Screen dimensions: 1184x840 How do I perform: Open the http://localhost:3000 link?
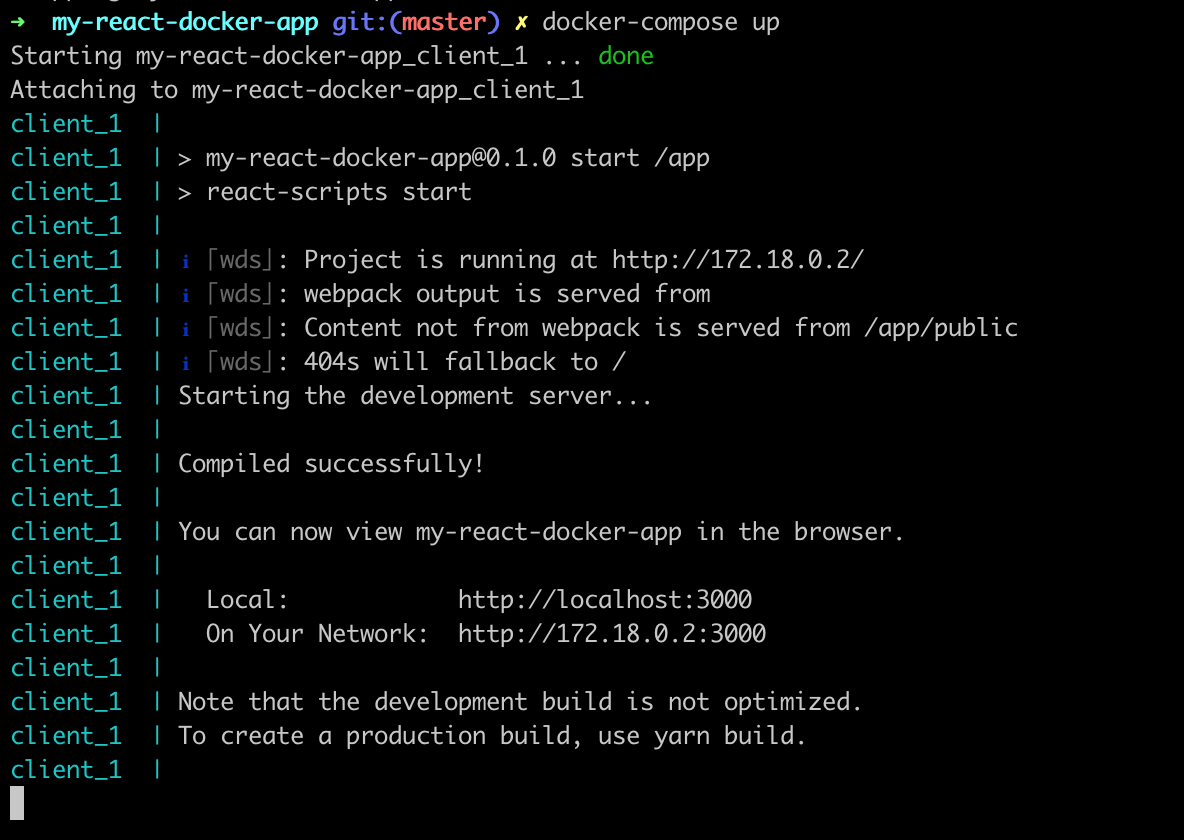605,600
